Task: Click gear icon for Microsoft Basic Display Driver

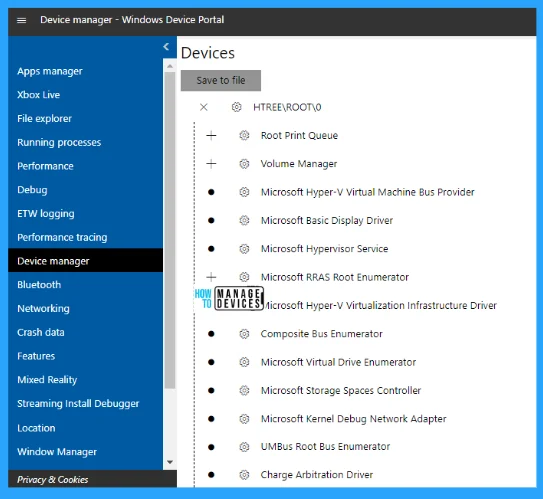Action: point(244,220)
